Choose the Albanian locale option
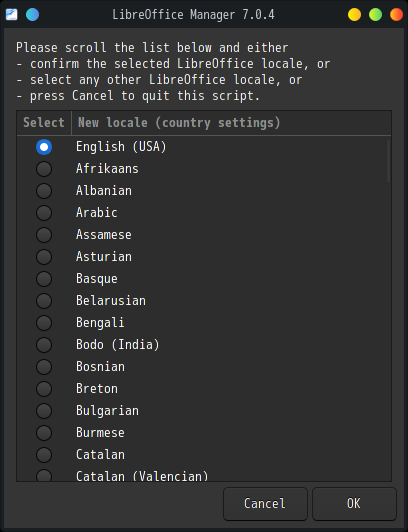408x532 pixels. tap(44, 191)
